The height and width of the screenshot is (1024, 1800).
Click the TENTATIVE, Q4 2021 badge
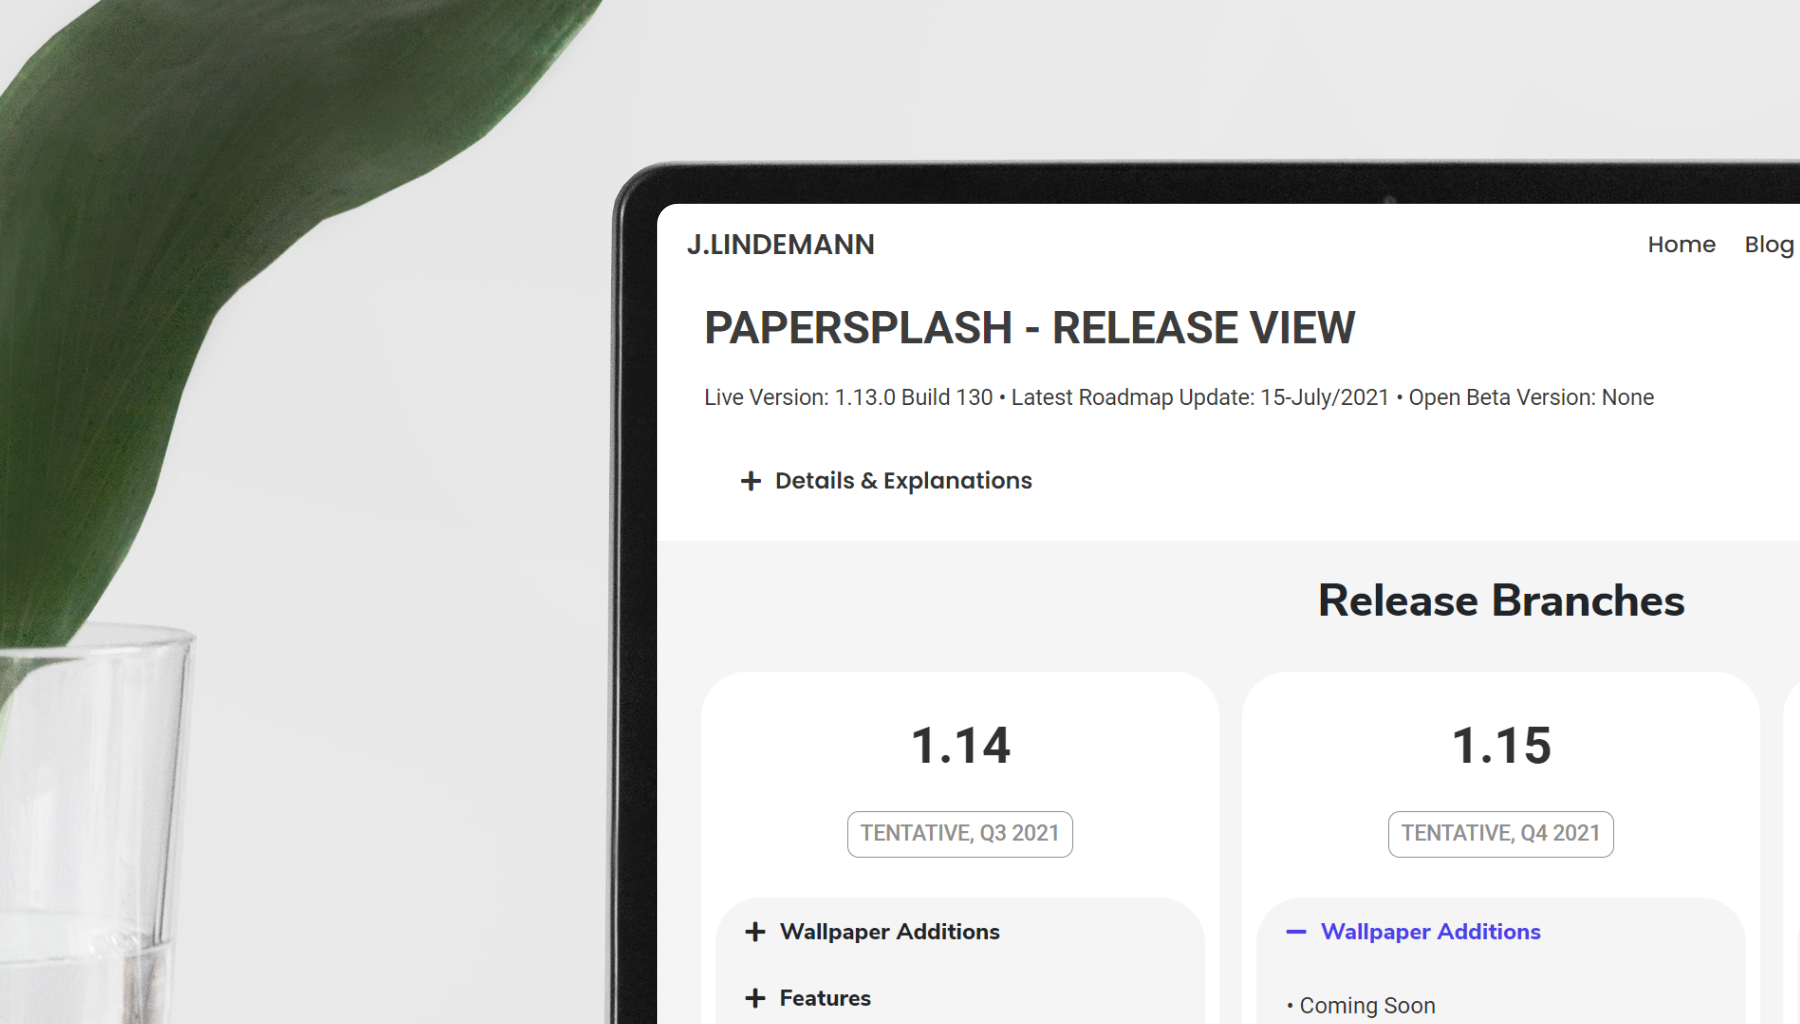coord(1500,834)
